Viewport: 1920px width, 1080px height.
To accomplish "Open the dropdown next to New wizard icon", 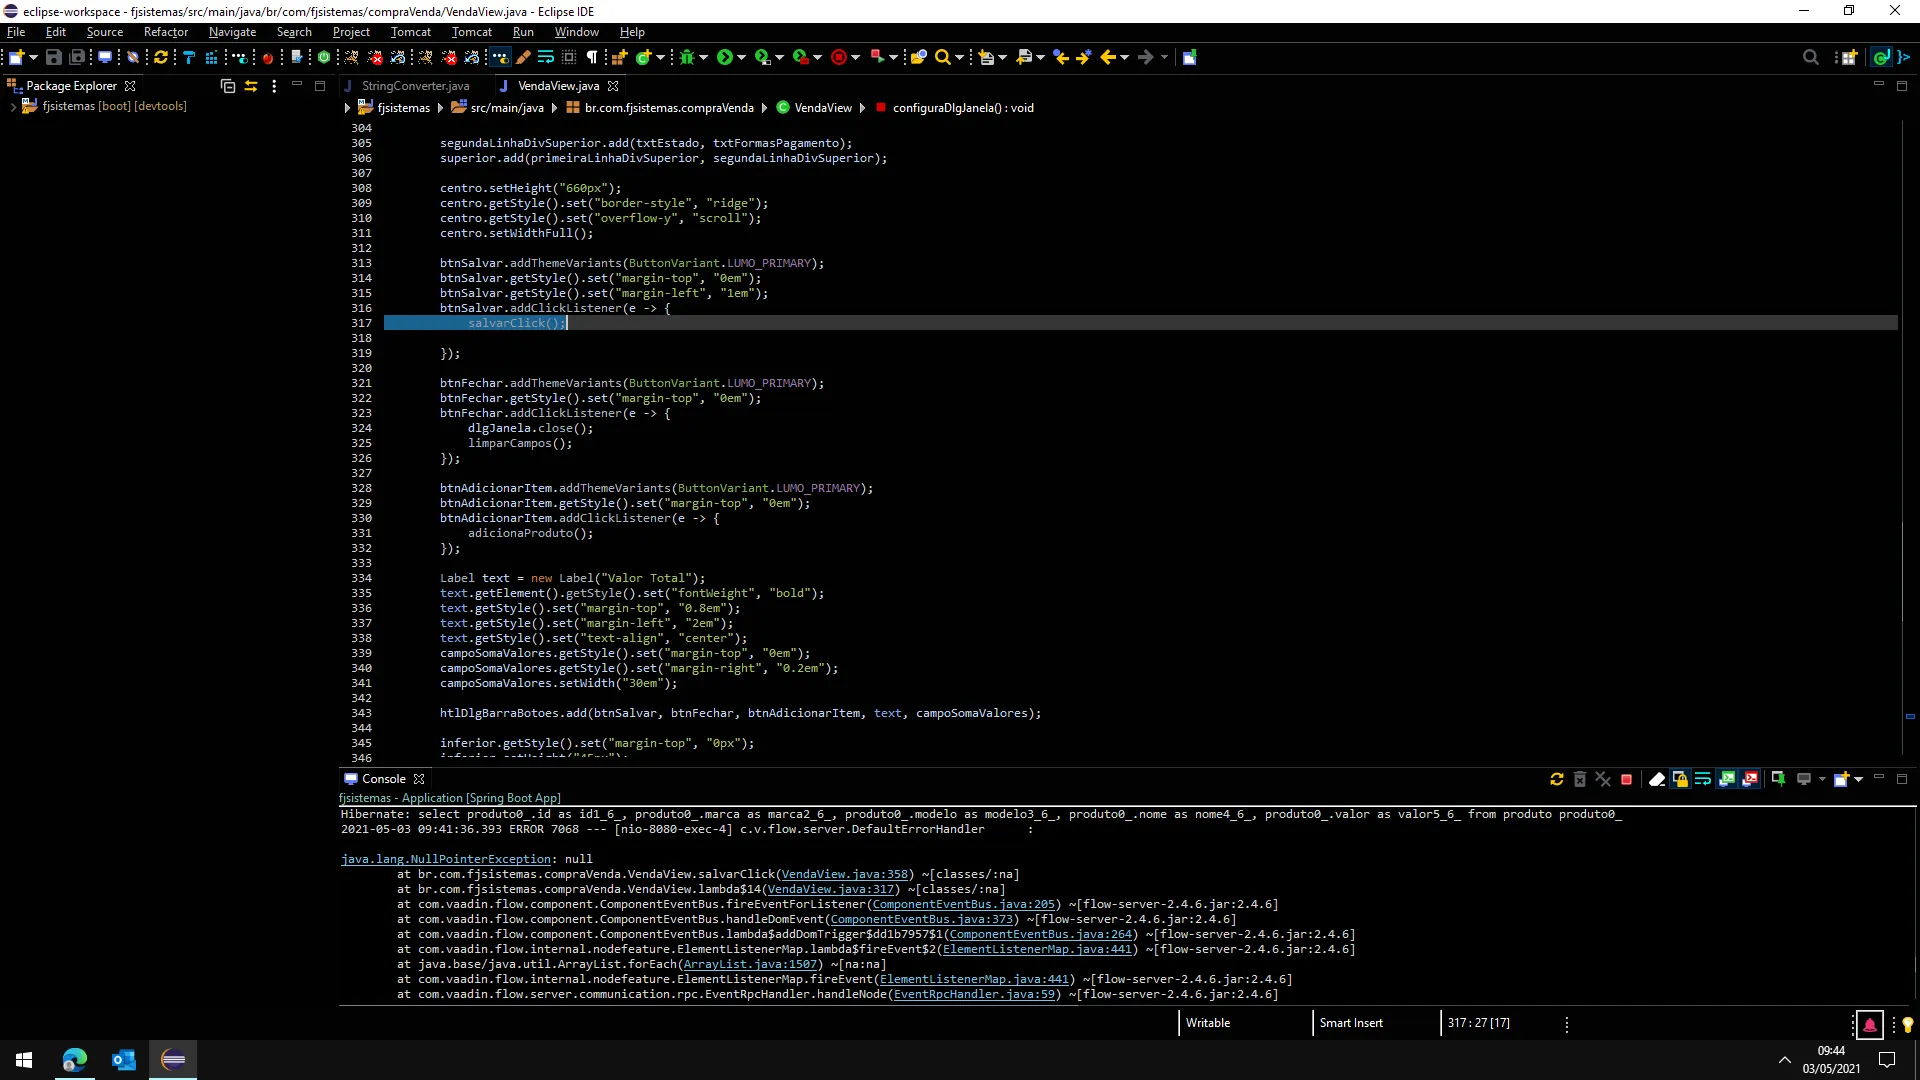I will (33, 57).
